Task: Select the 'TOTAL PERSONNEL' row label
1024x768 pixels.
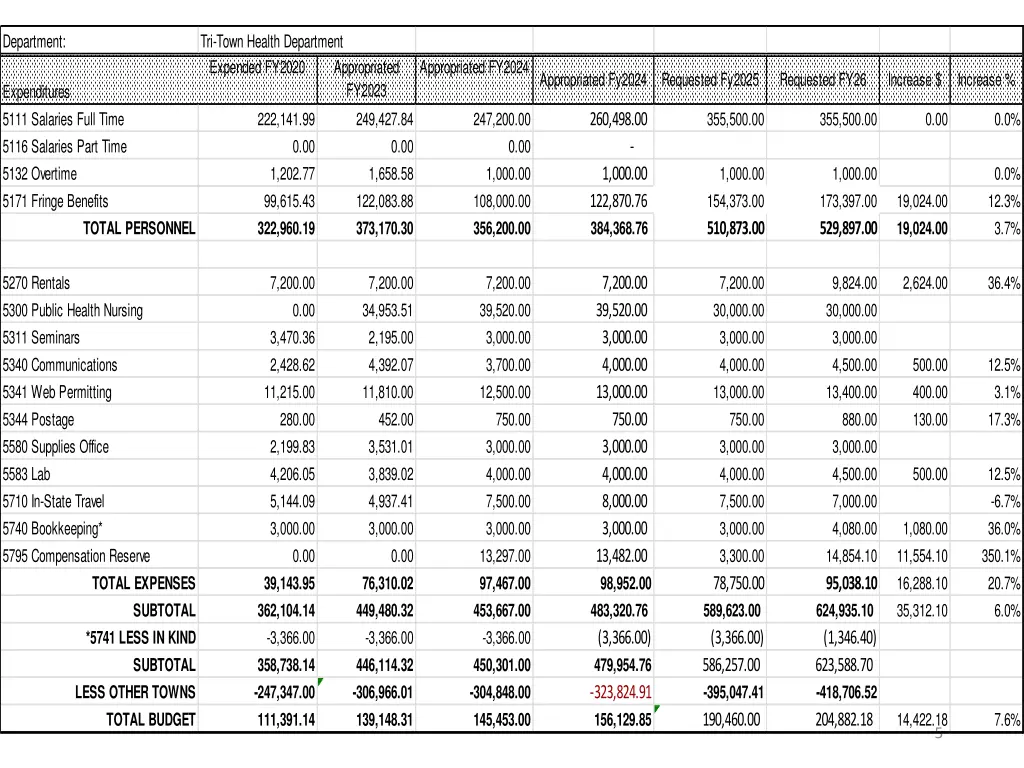Action: tap(138, 229)
